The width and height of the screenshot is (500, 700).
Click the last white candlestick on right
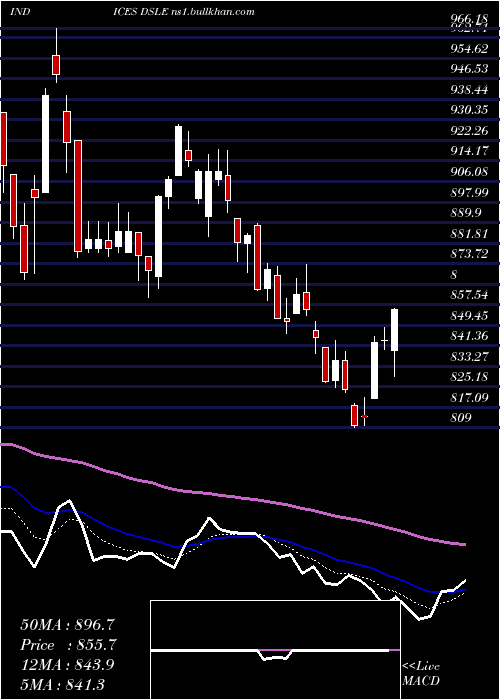click(395, 330)
